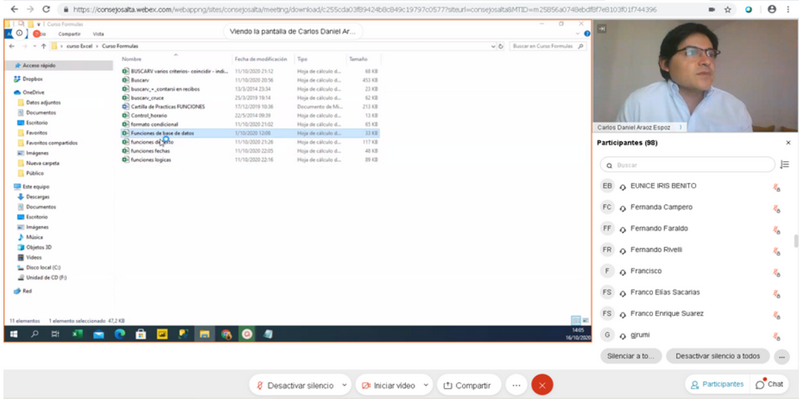The height and width of the screenshot is (399, 800).
Task: Start your camera with Iniciar vídeo
Action: 388,385
